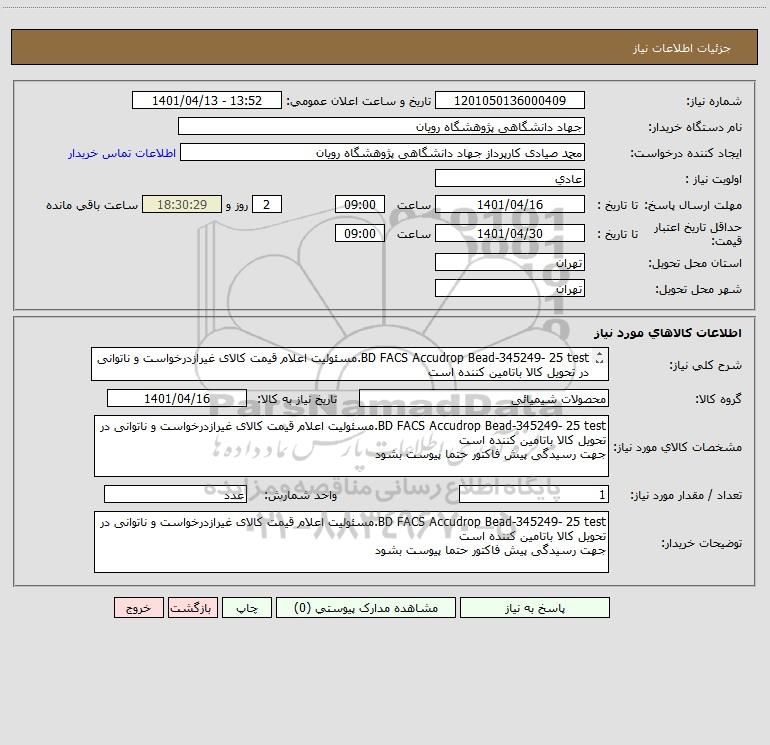Open 'مشاهده مدارک پیوستی (0)' button

tap(366, 608)
